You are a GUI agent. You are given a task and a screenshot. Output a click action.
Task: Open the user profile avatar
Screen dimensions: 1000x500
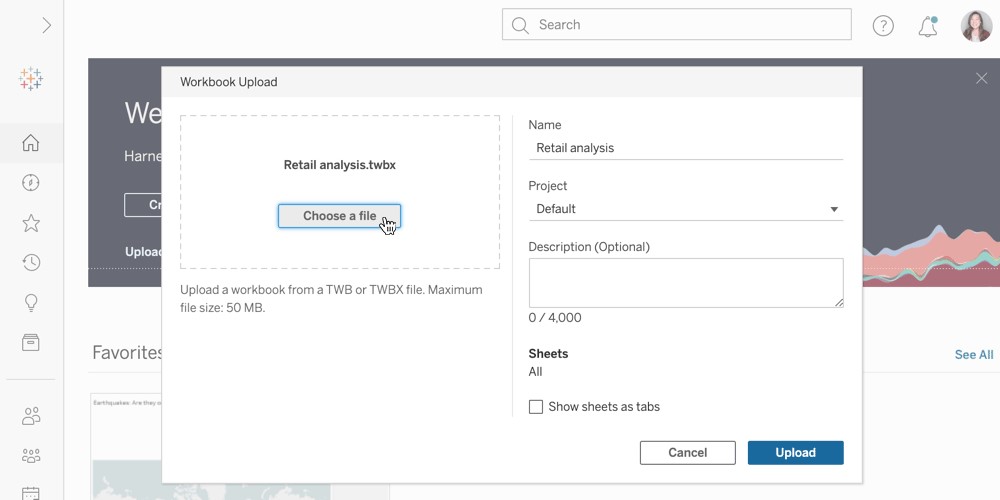[976, 26]
